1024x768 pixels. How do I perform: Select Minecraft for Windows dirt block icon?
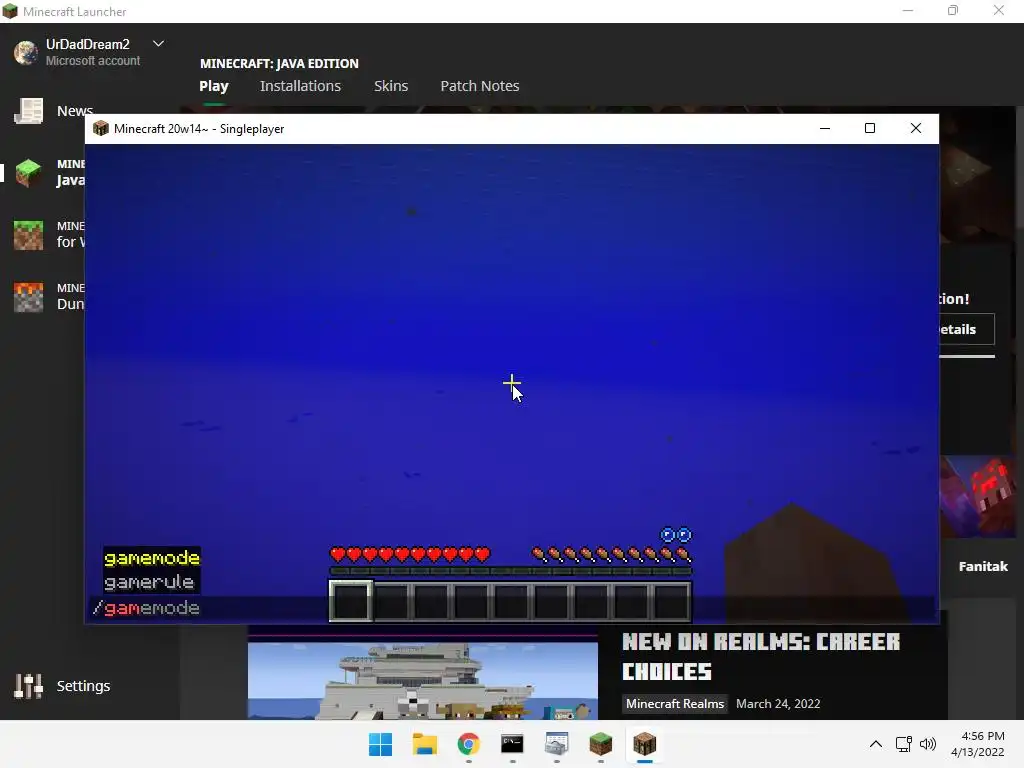[29, 235]
